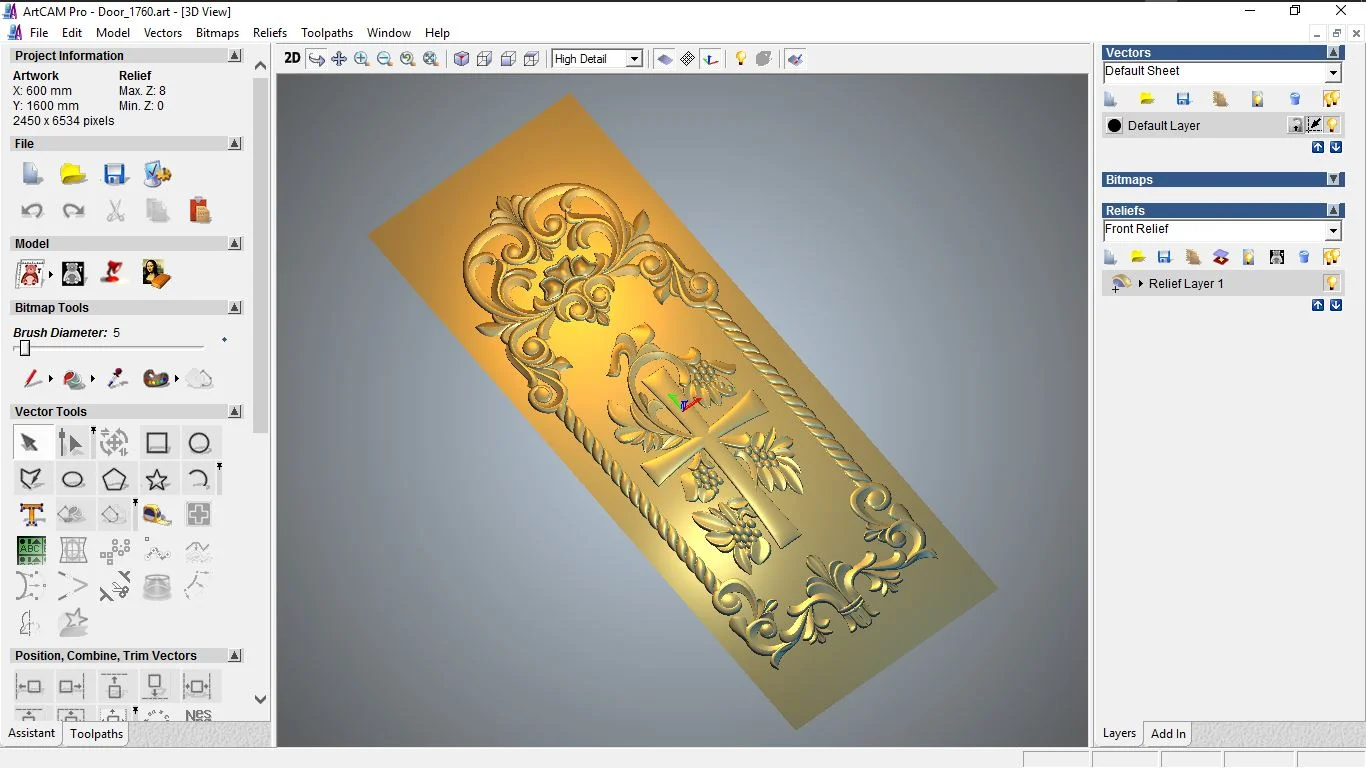
Task: Select the color picker dropper tool
Action: tap(116, 379)
